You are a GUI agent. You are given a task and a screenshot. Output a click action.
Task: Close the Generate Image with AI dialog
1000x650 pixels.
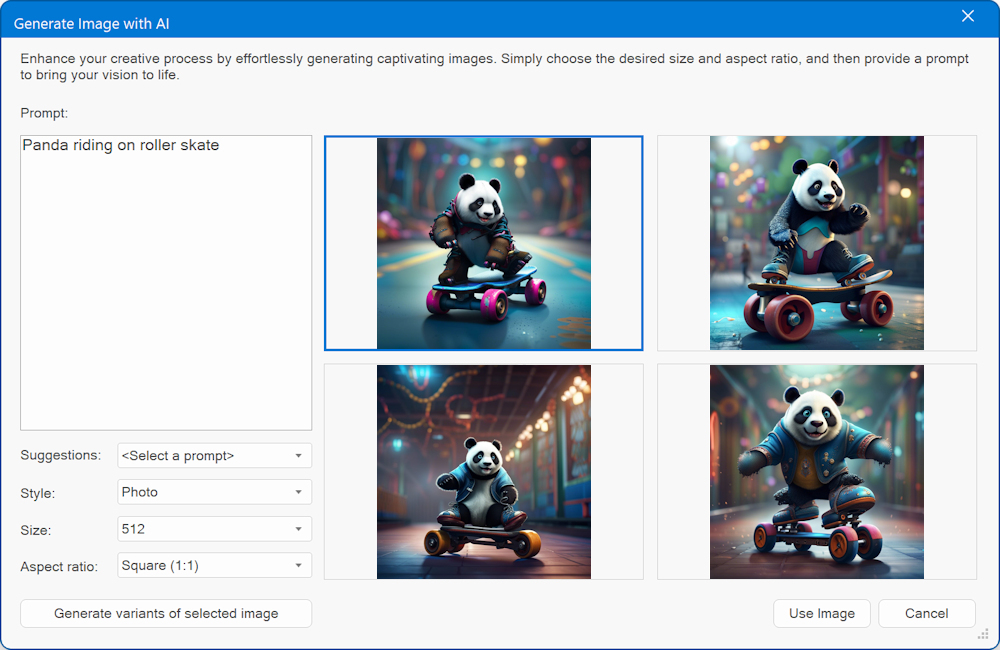pos(967,16)
